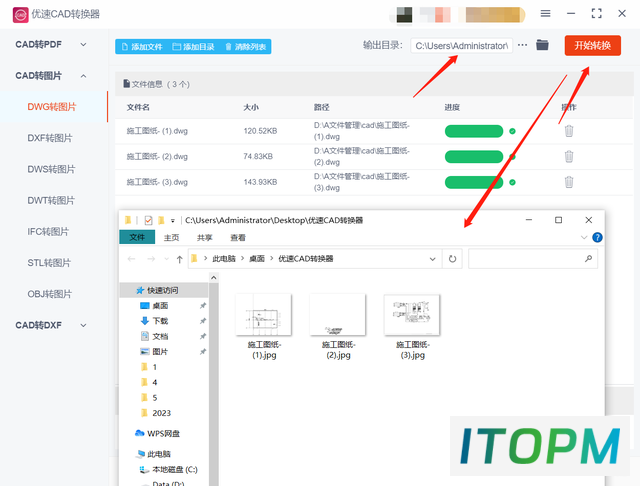Viewport: 640px width, 486px height.
Task: Select WPS网盘 in Explorer tree
Action: [163, 433]
